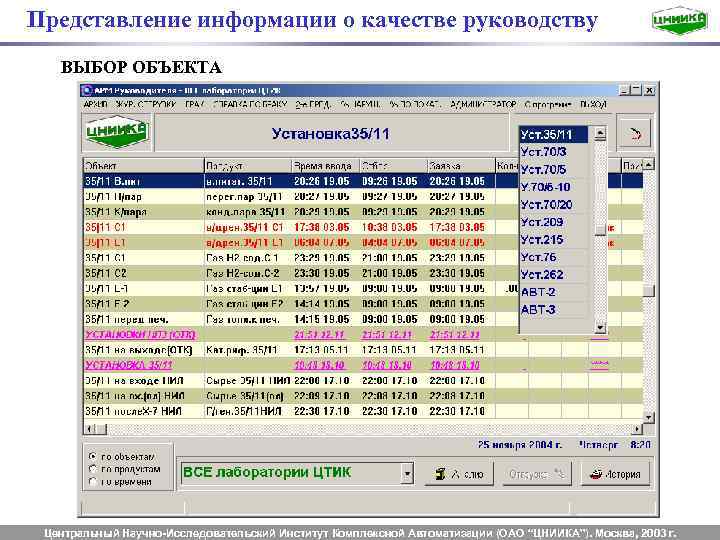Click the table's vertical scrollbar up arrow
This screenshot has width=720, height=540.
648,164
